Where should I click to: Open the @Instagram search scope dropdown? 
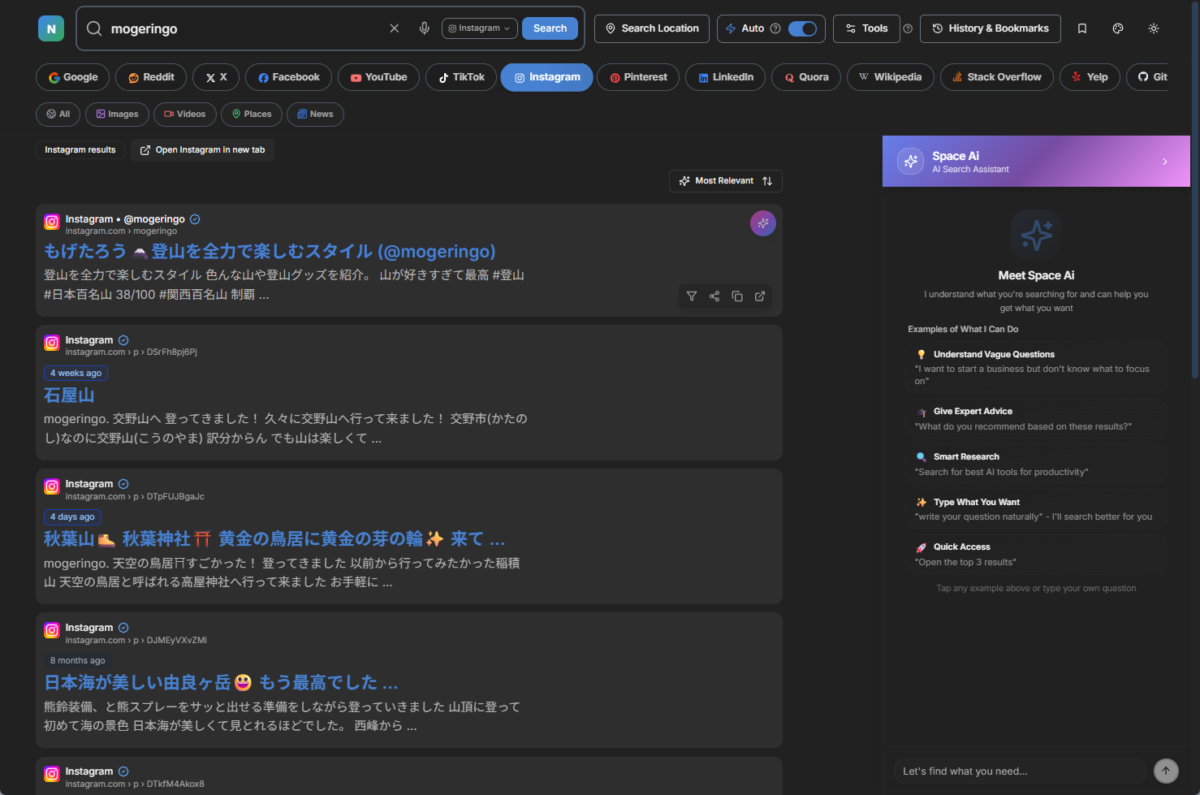479,28
